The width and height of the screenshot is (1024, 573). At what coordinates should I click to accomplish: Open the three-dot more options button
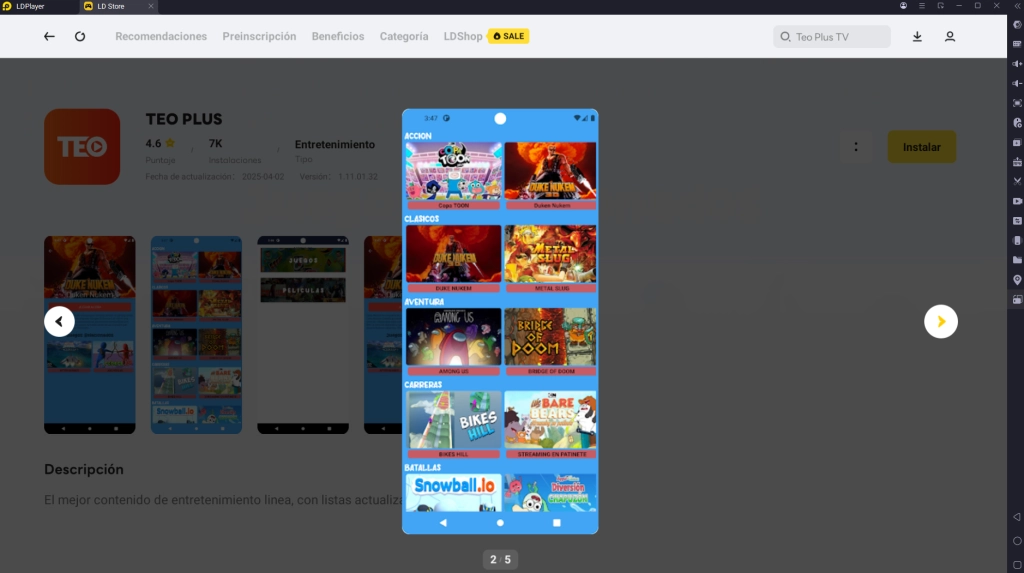coord(856,147)
